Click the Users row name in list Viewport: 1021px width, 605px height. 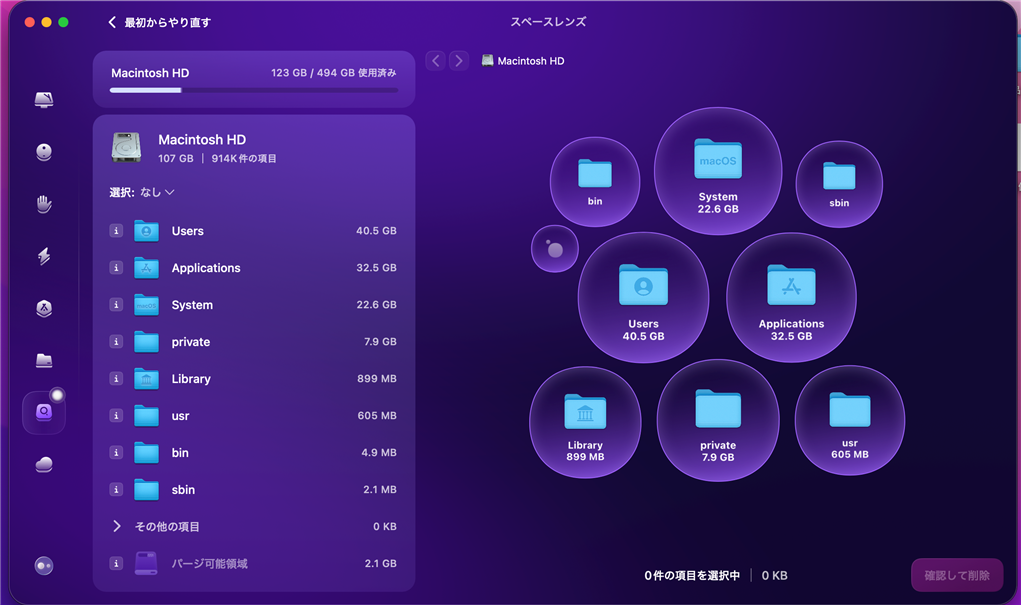[x=188, y=231]
